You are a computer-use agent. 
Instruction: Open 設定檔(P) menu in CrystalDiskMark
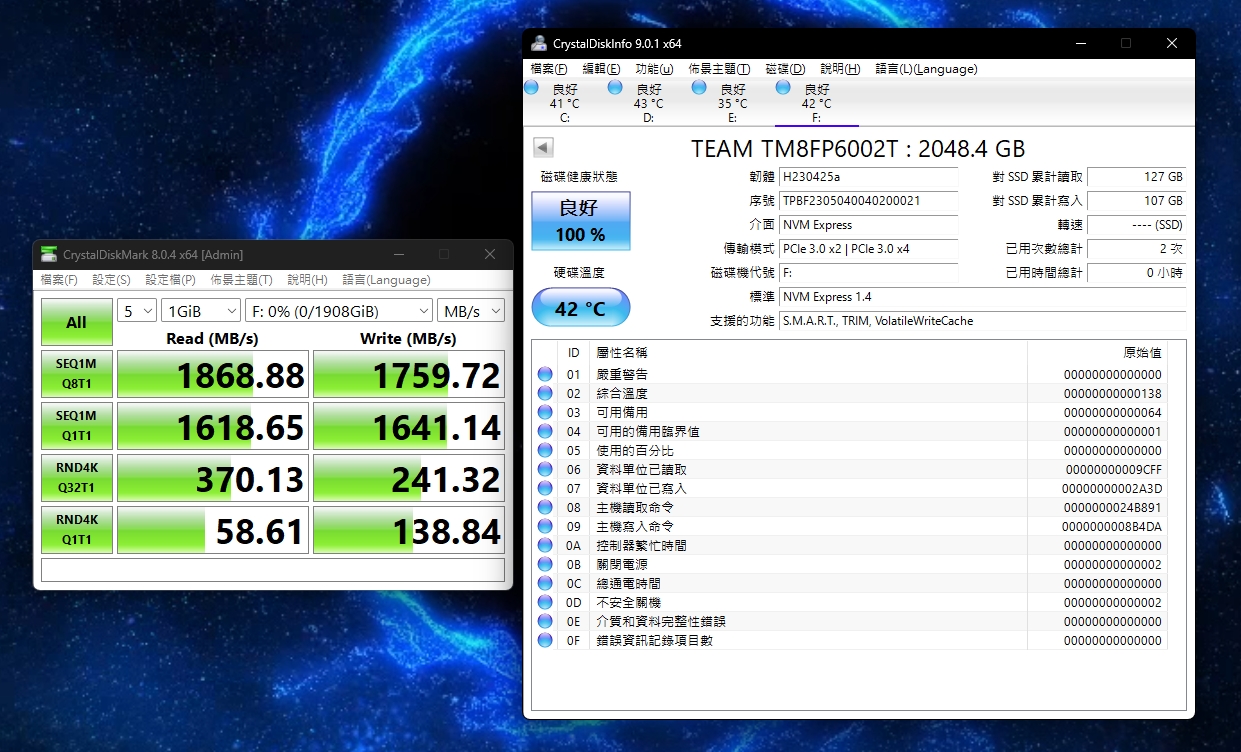(170, 280)
